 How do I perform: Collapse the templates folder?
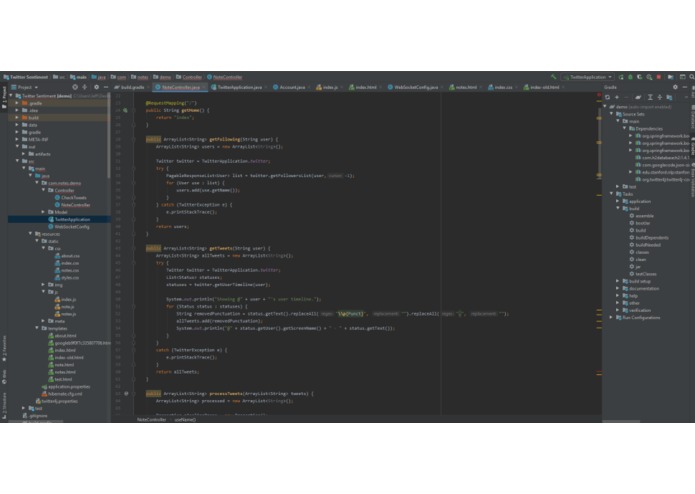click(37, 328)
